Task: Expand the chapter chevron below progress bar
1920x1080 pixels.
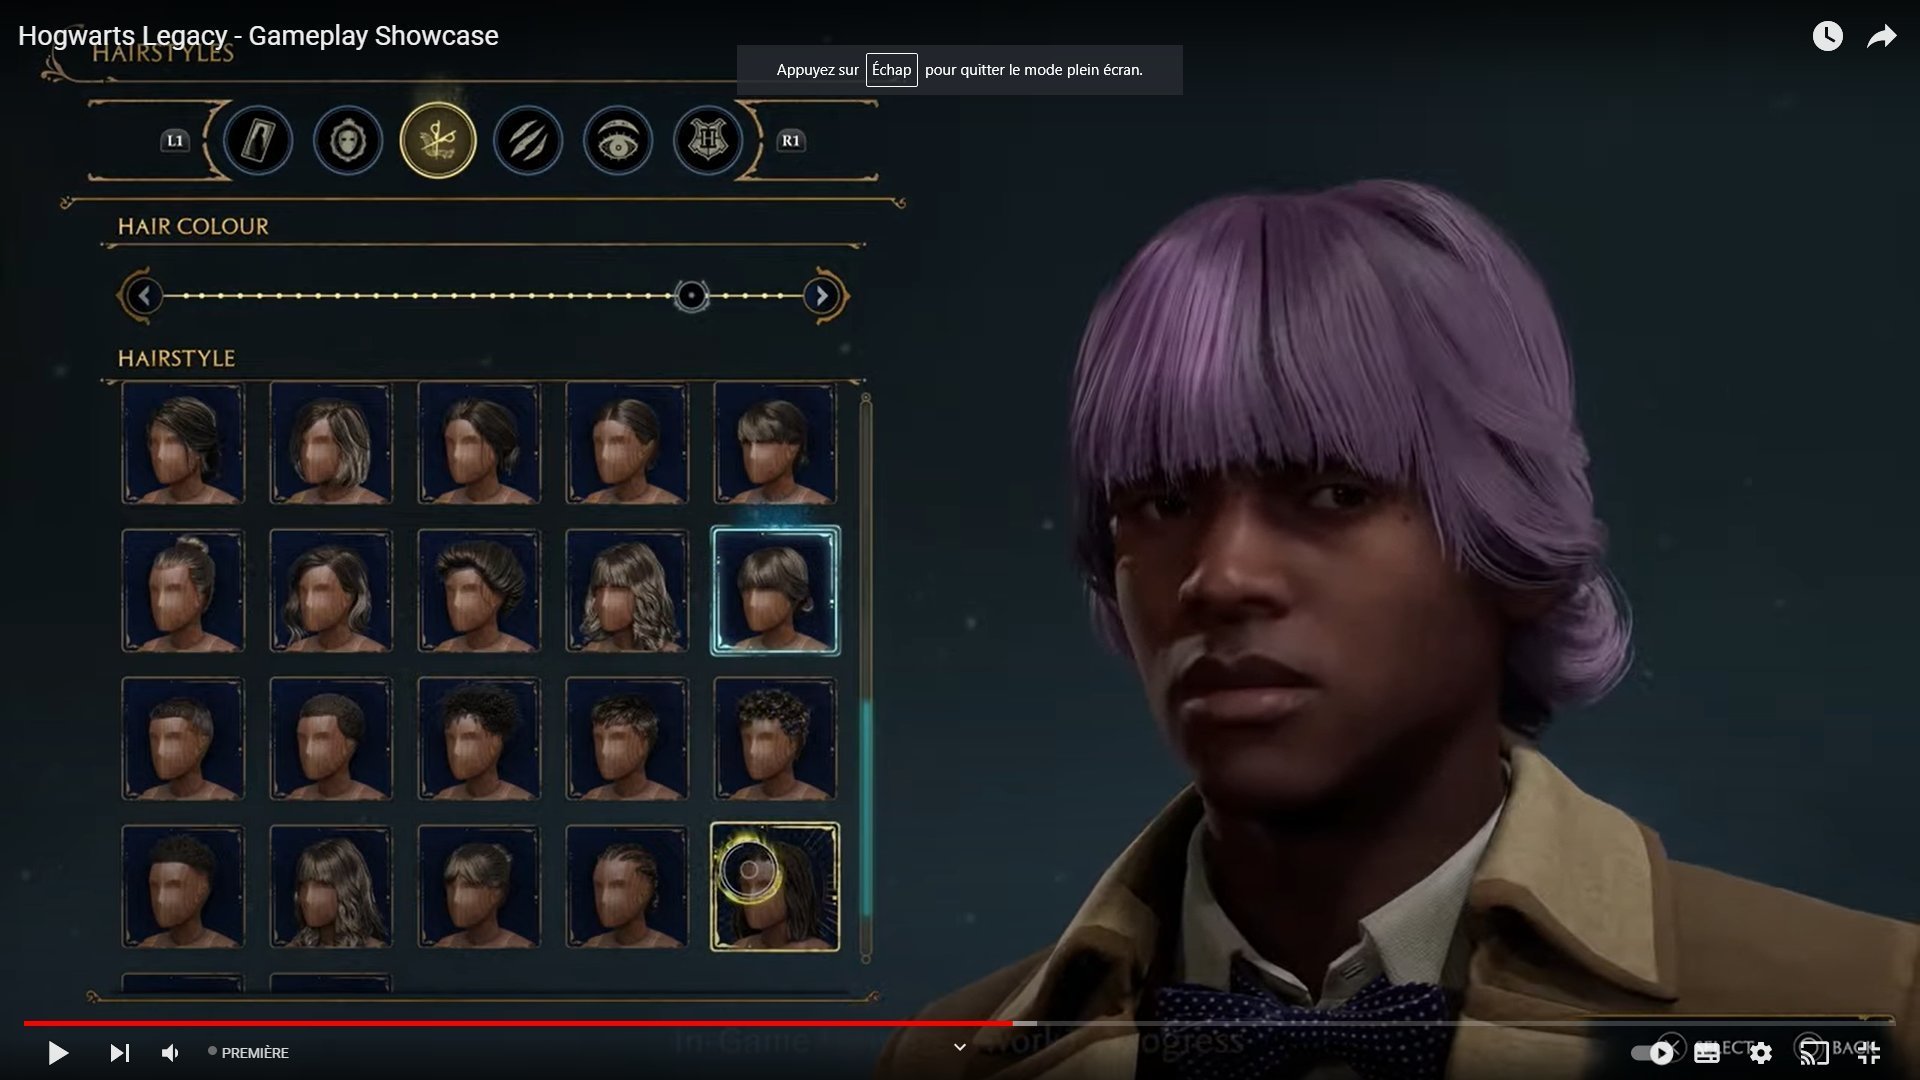Action: [x=959, y=1047]
